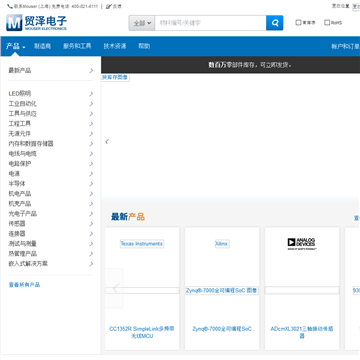Select 机电产品 in products menu
360x360 pixels.
[x=20, y=194]
